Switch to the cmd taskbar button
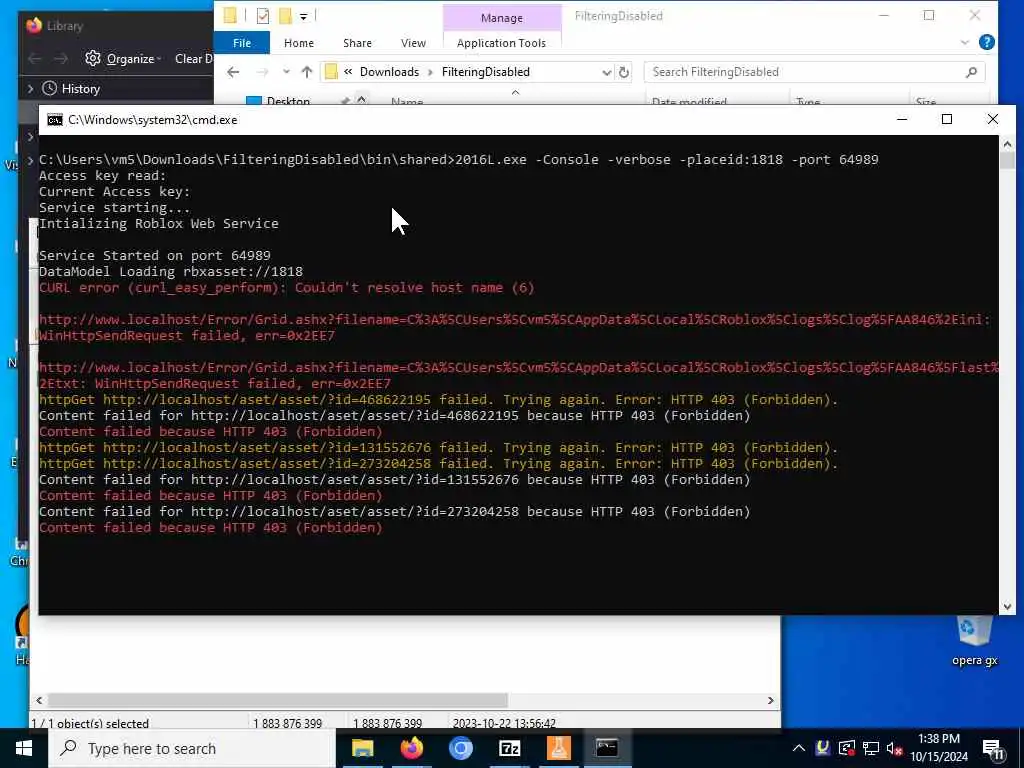This screenshot has width=1024, height=768. pyautogui.click(x=607, y=748)
